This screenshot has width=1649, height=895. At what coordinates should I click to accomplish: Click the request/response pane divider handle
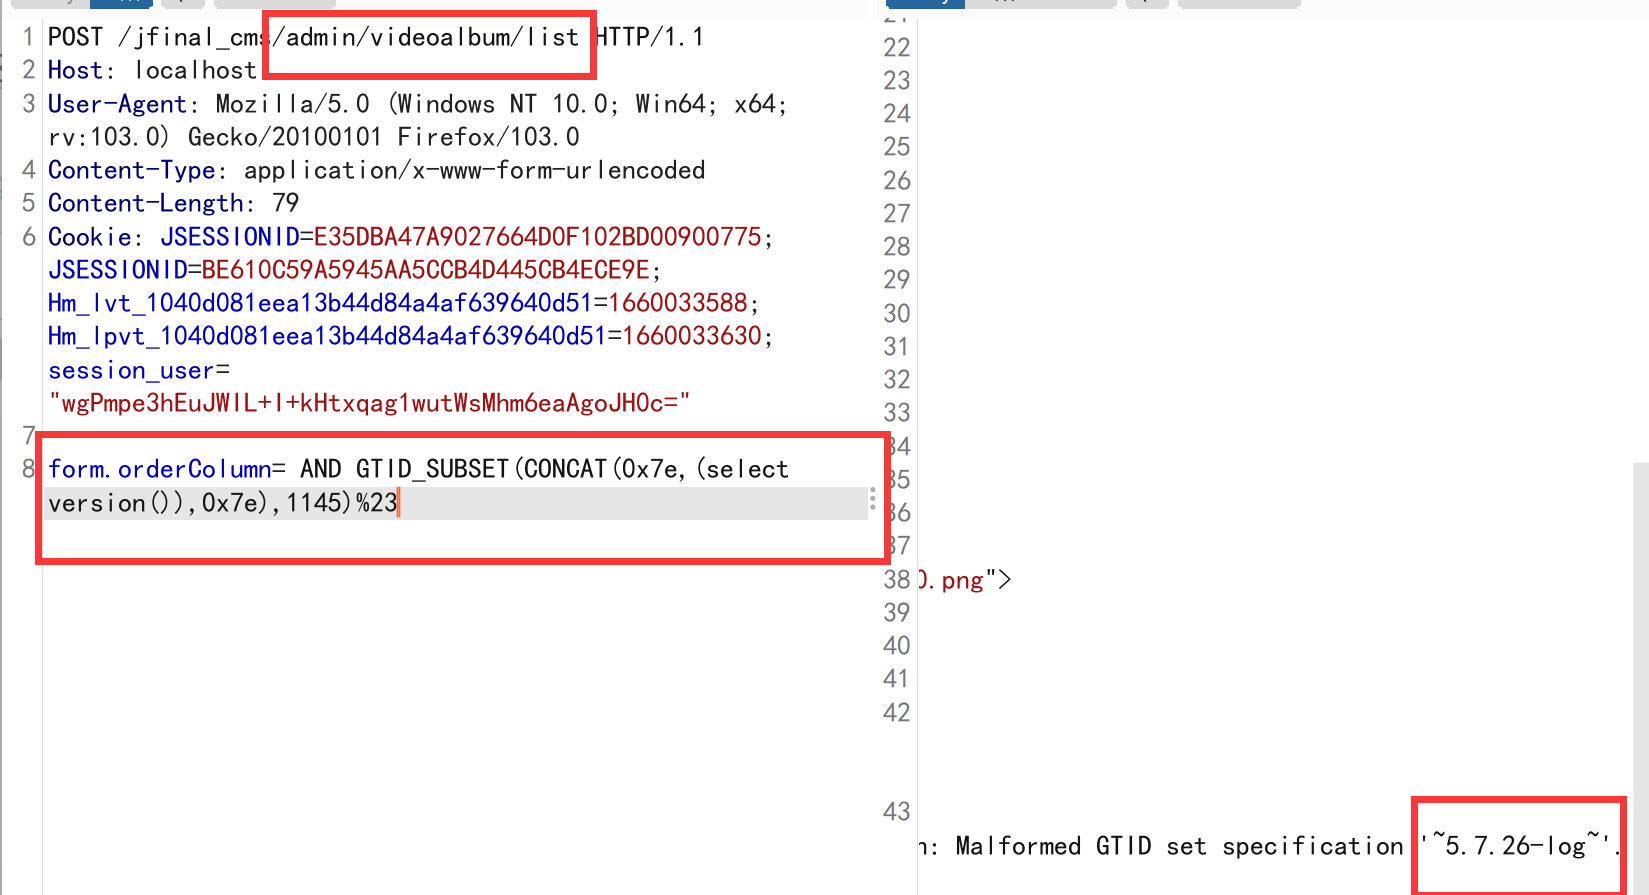(x=873, y=499)
